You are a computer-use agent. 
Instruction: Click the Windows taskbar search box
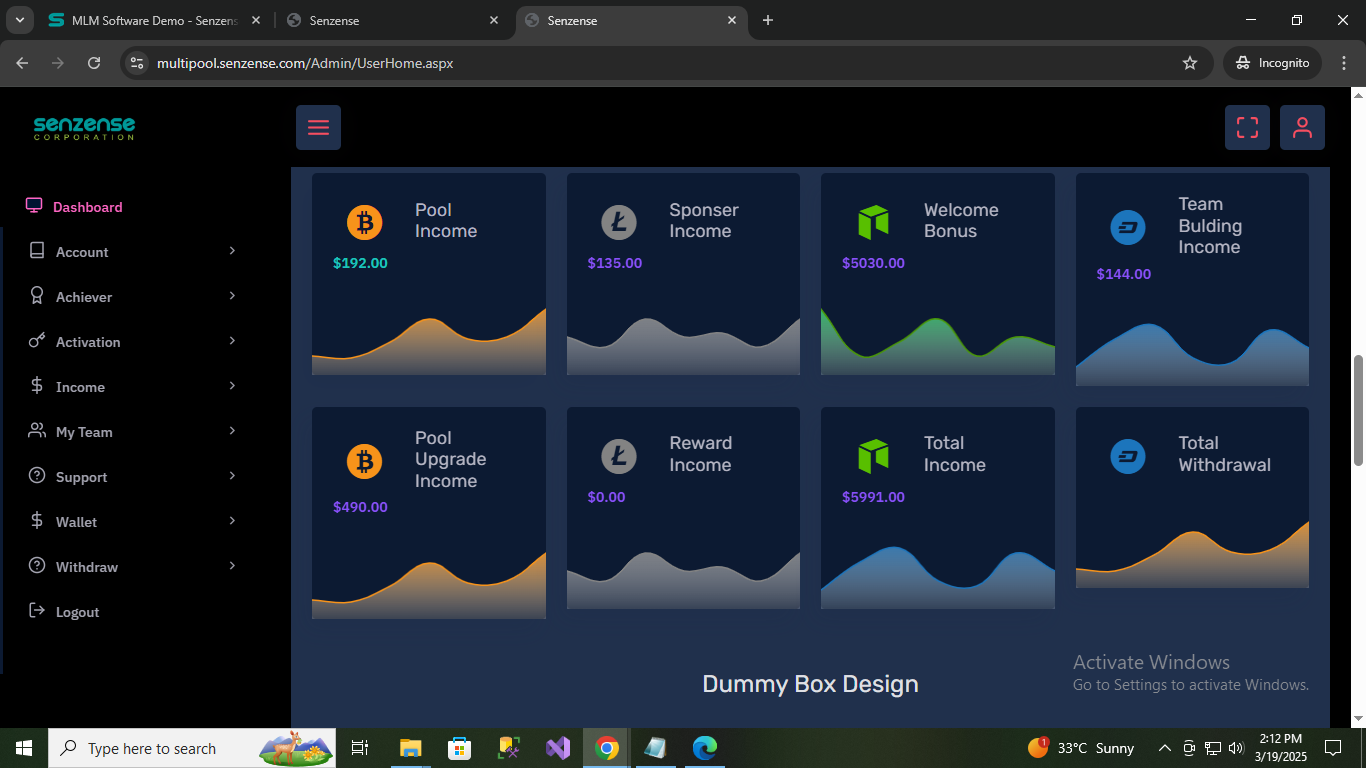tap(192, 748)
